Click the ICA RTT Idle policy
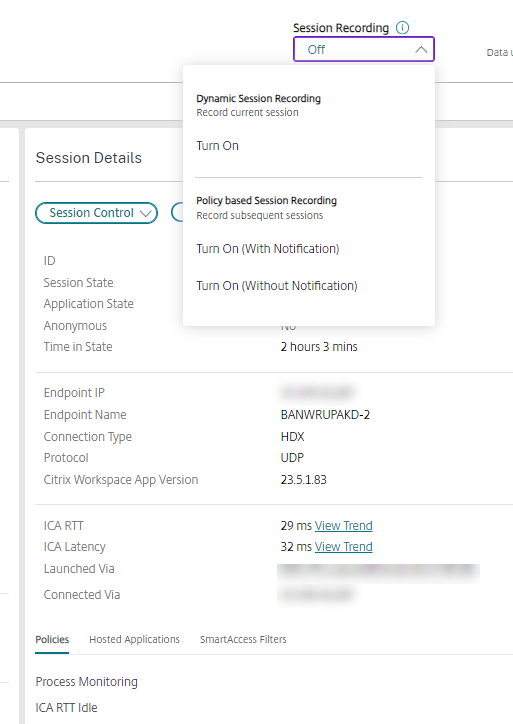This screenshot has height=724, width=513. pyautogui.click(x=66, y=707)
